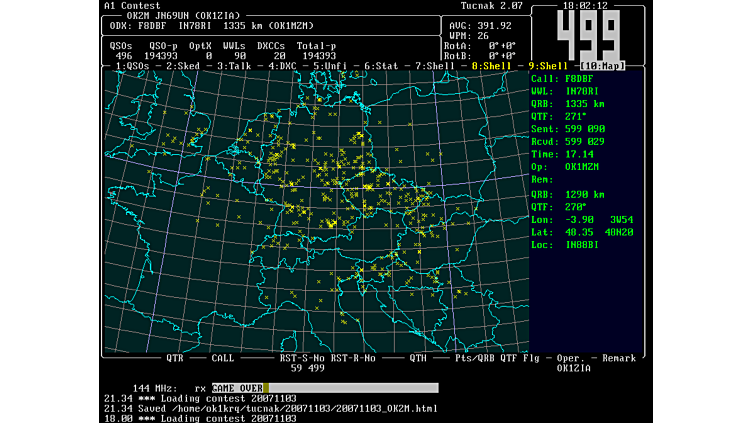Click the Call: F8DBF info field
752x423 pixels.
[x=561, y=77]
